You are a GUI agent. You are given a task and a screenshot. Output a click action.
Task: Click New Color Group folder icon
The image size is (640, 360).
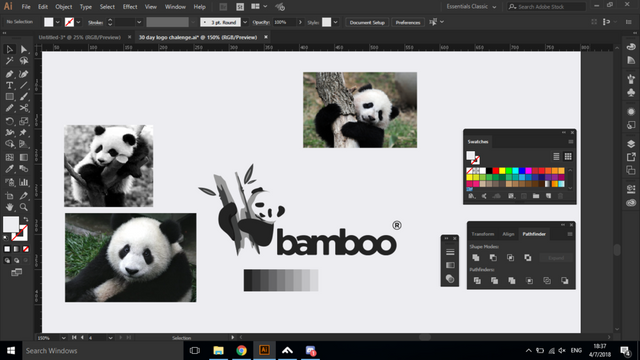[536, 196]
